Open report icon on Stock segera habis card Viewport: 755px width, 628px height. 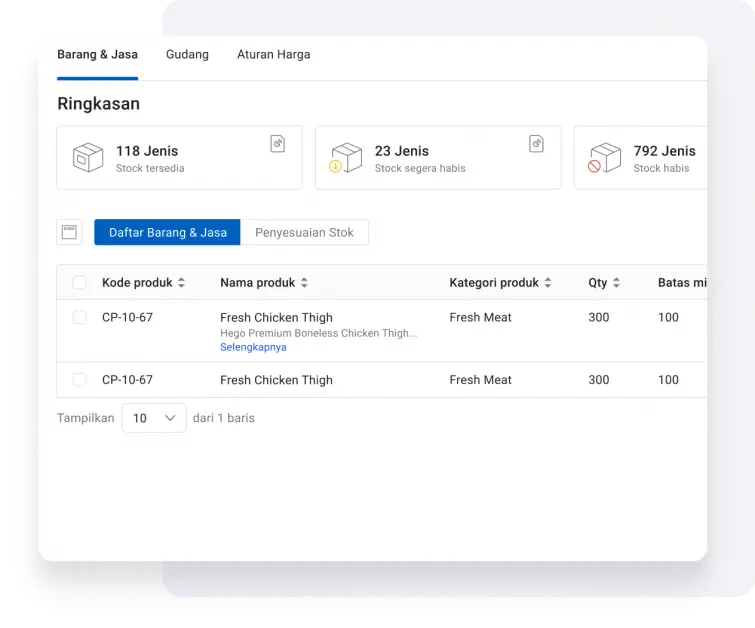[536, 144]
